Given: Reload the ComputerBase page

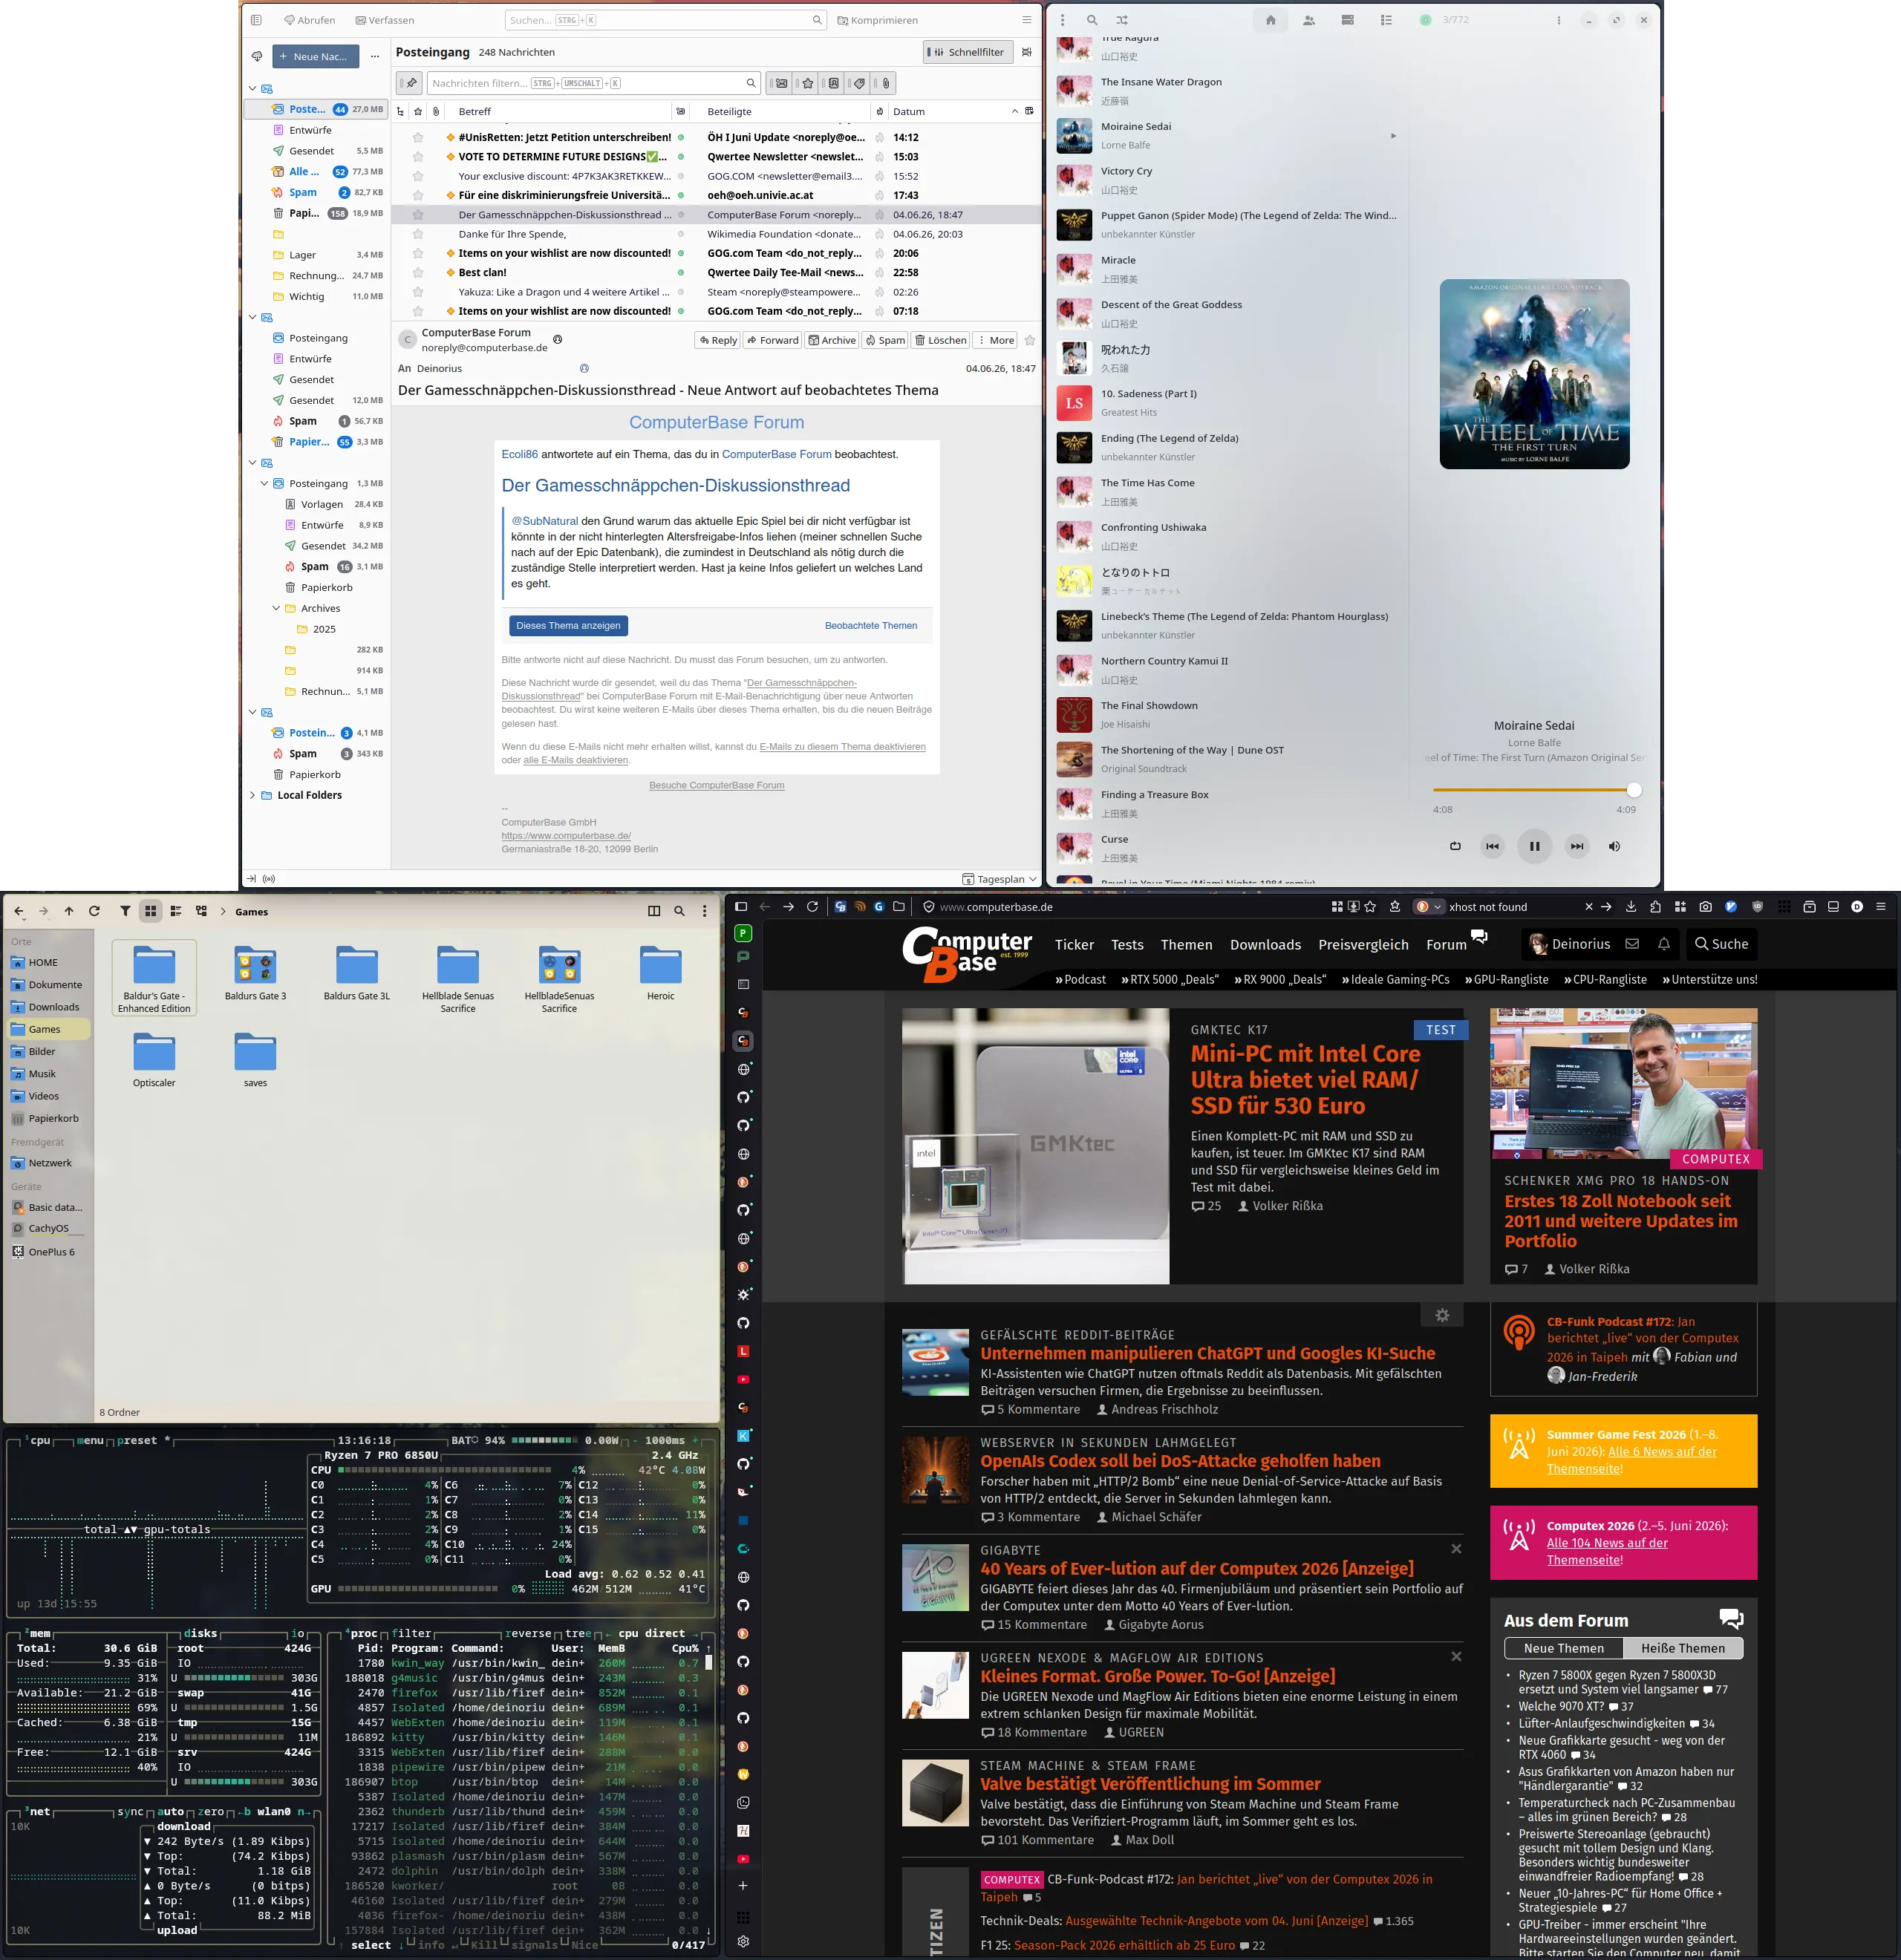Looking at the screenshot, I should coord(812,907).
